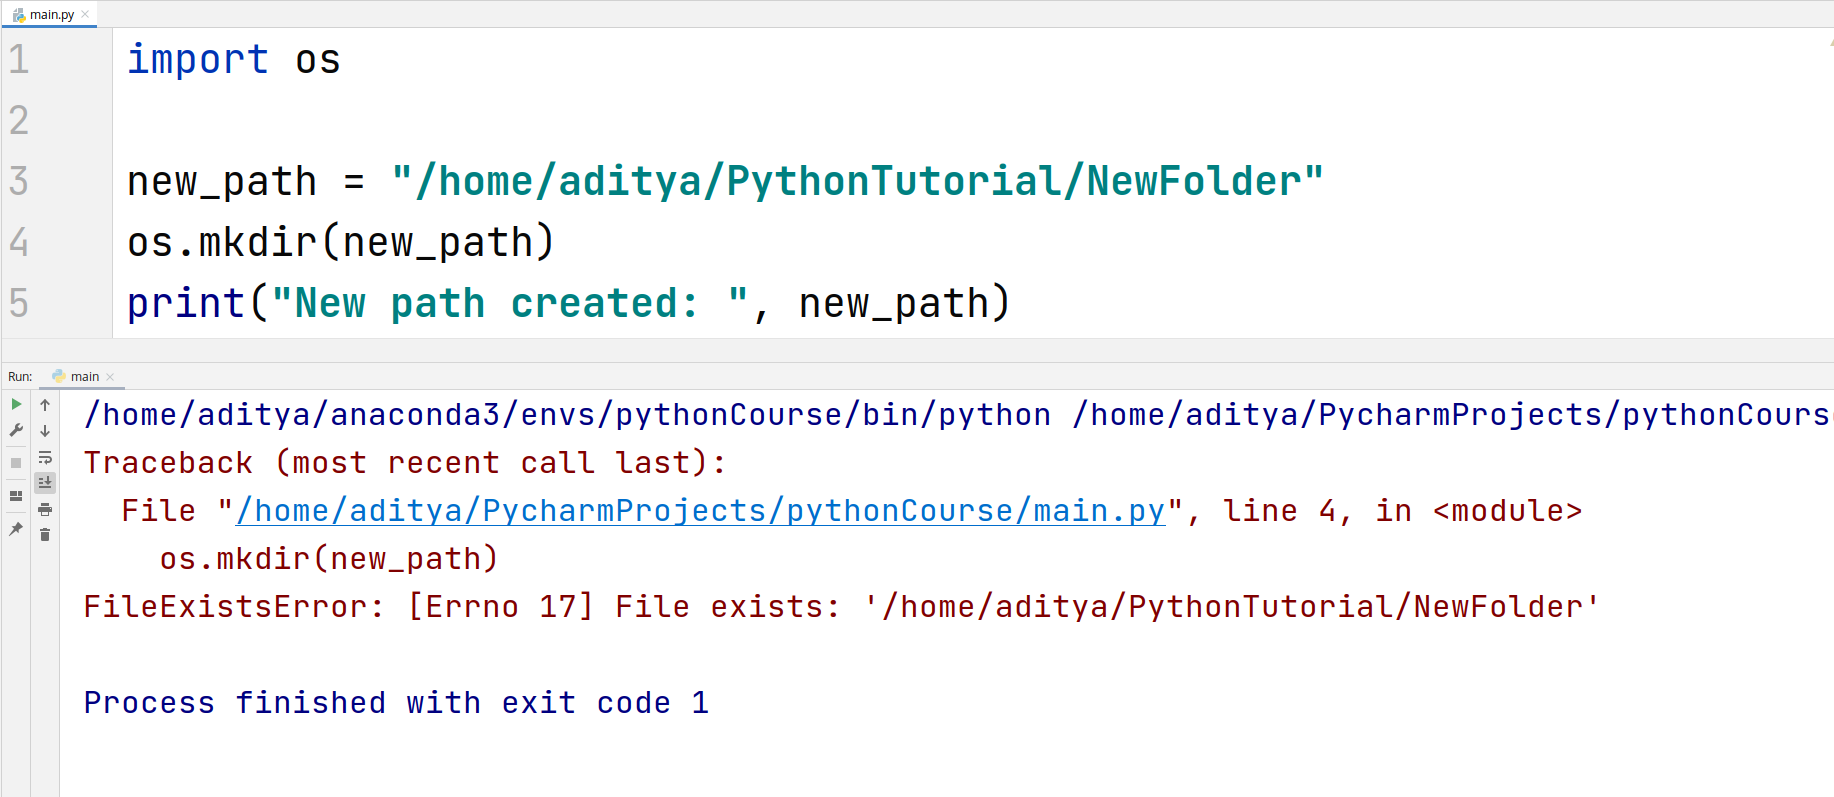
Task: Click the FileExistsError message line
Action: point(840,607)
